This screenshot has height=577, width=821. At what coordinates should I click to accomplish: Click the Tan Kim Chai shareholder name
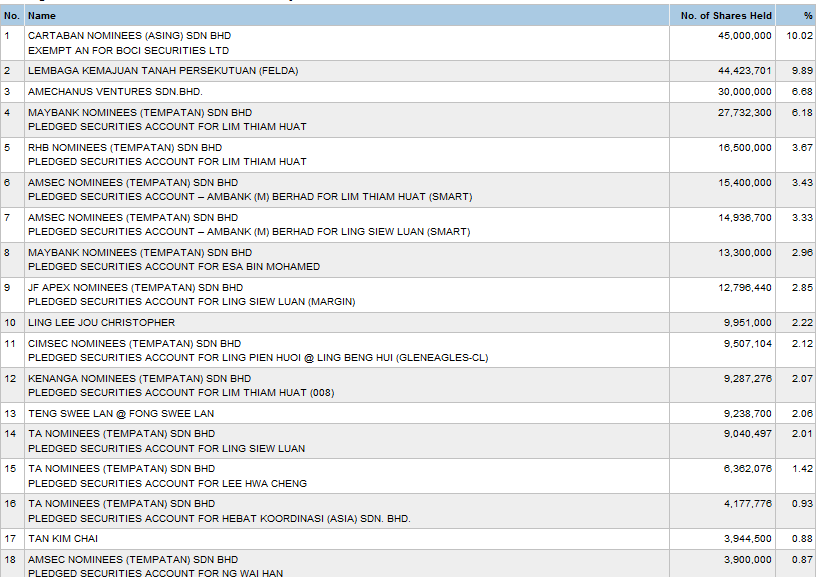coord(69,539)
